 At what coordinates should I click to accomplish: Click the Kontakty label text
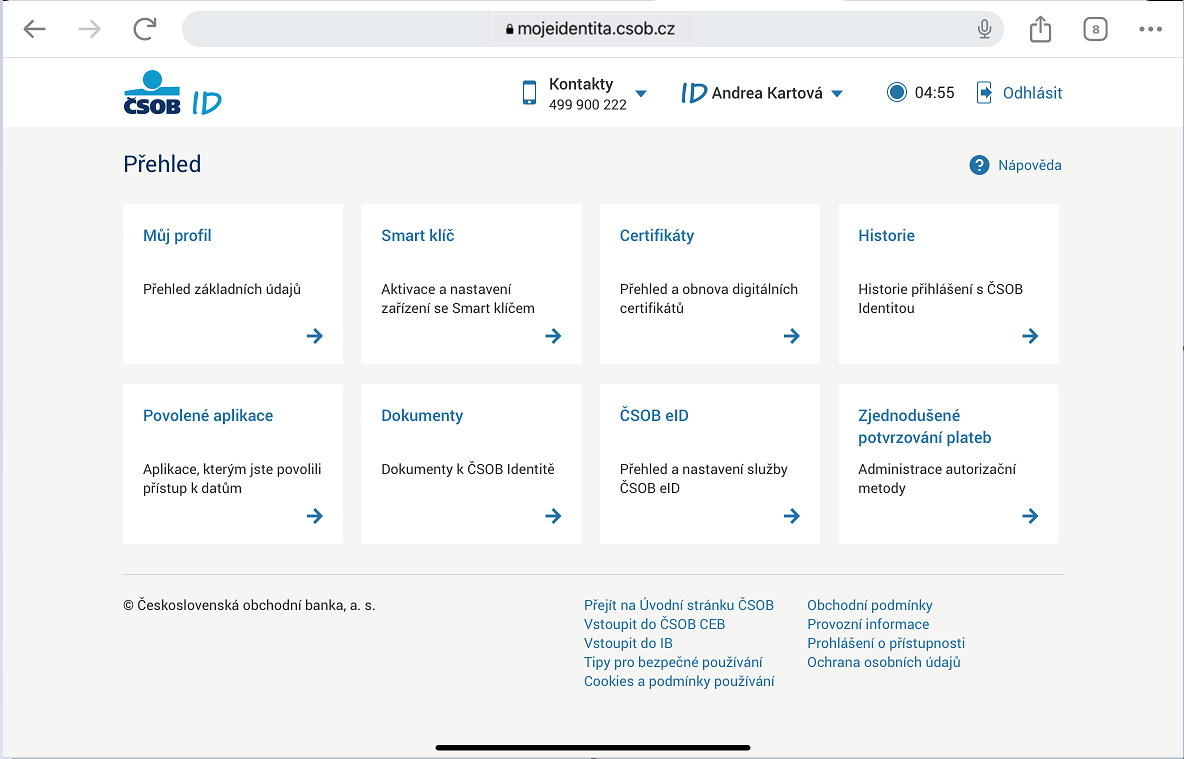[581, 84]
